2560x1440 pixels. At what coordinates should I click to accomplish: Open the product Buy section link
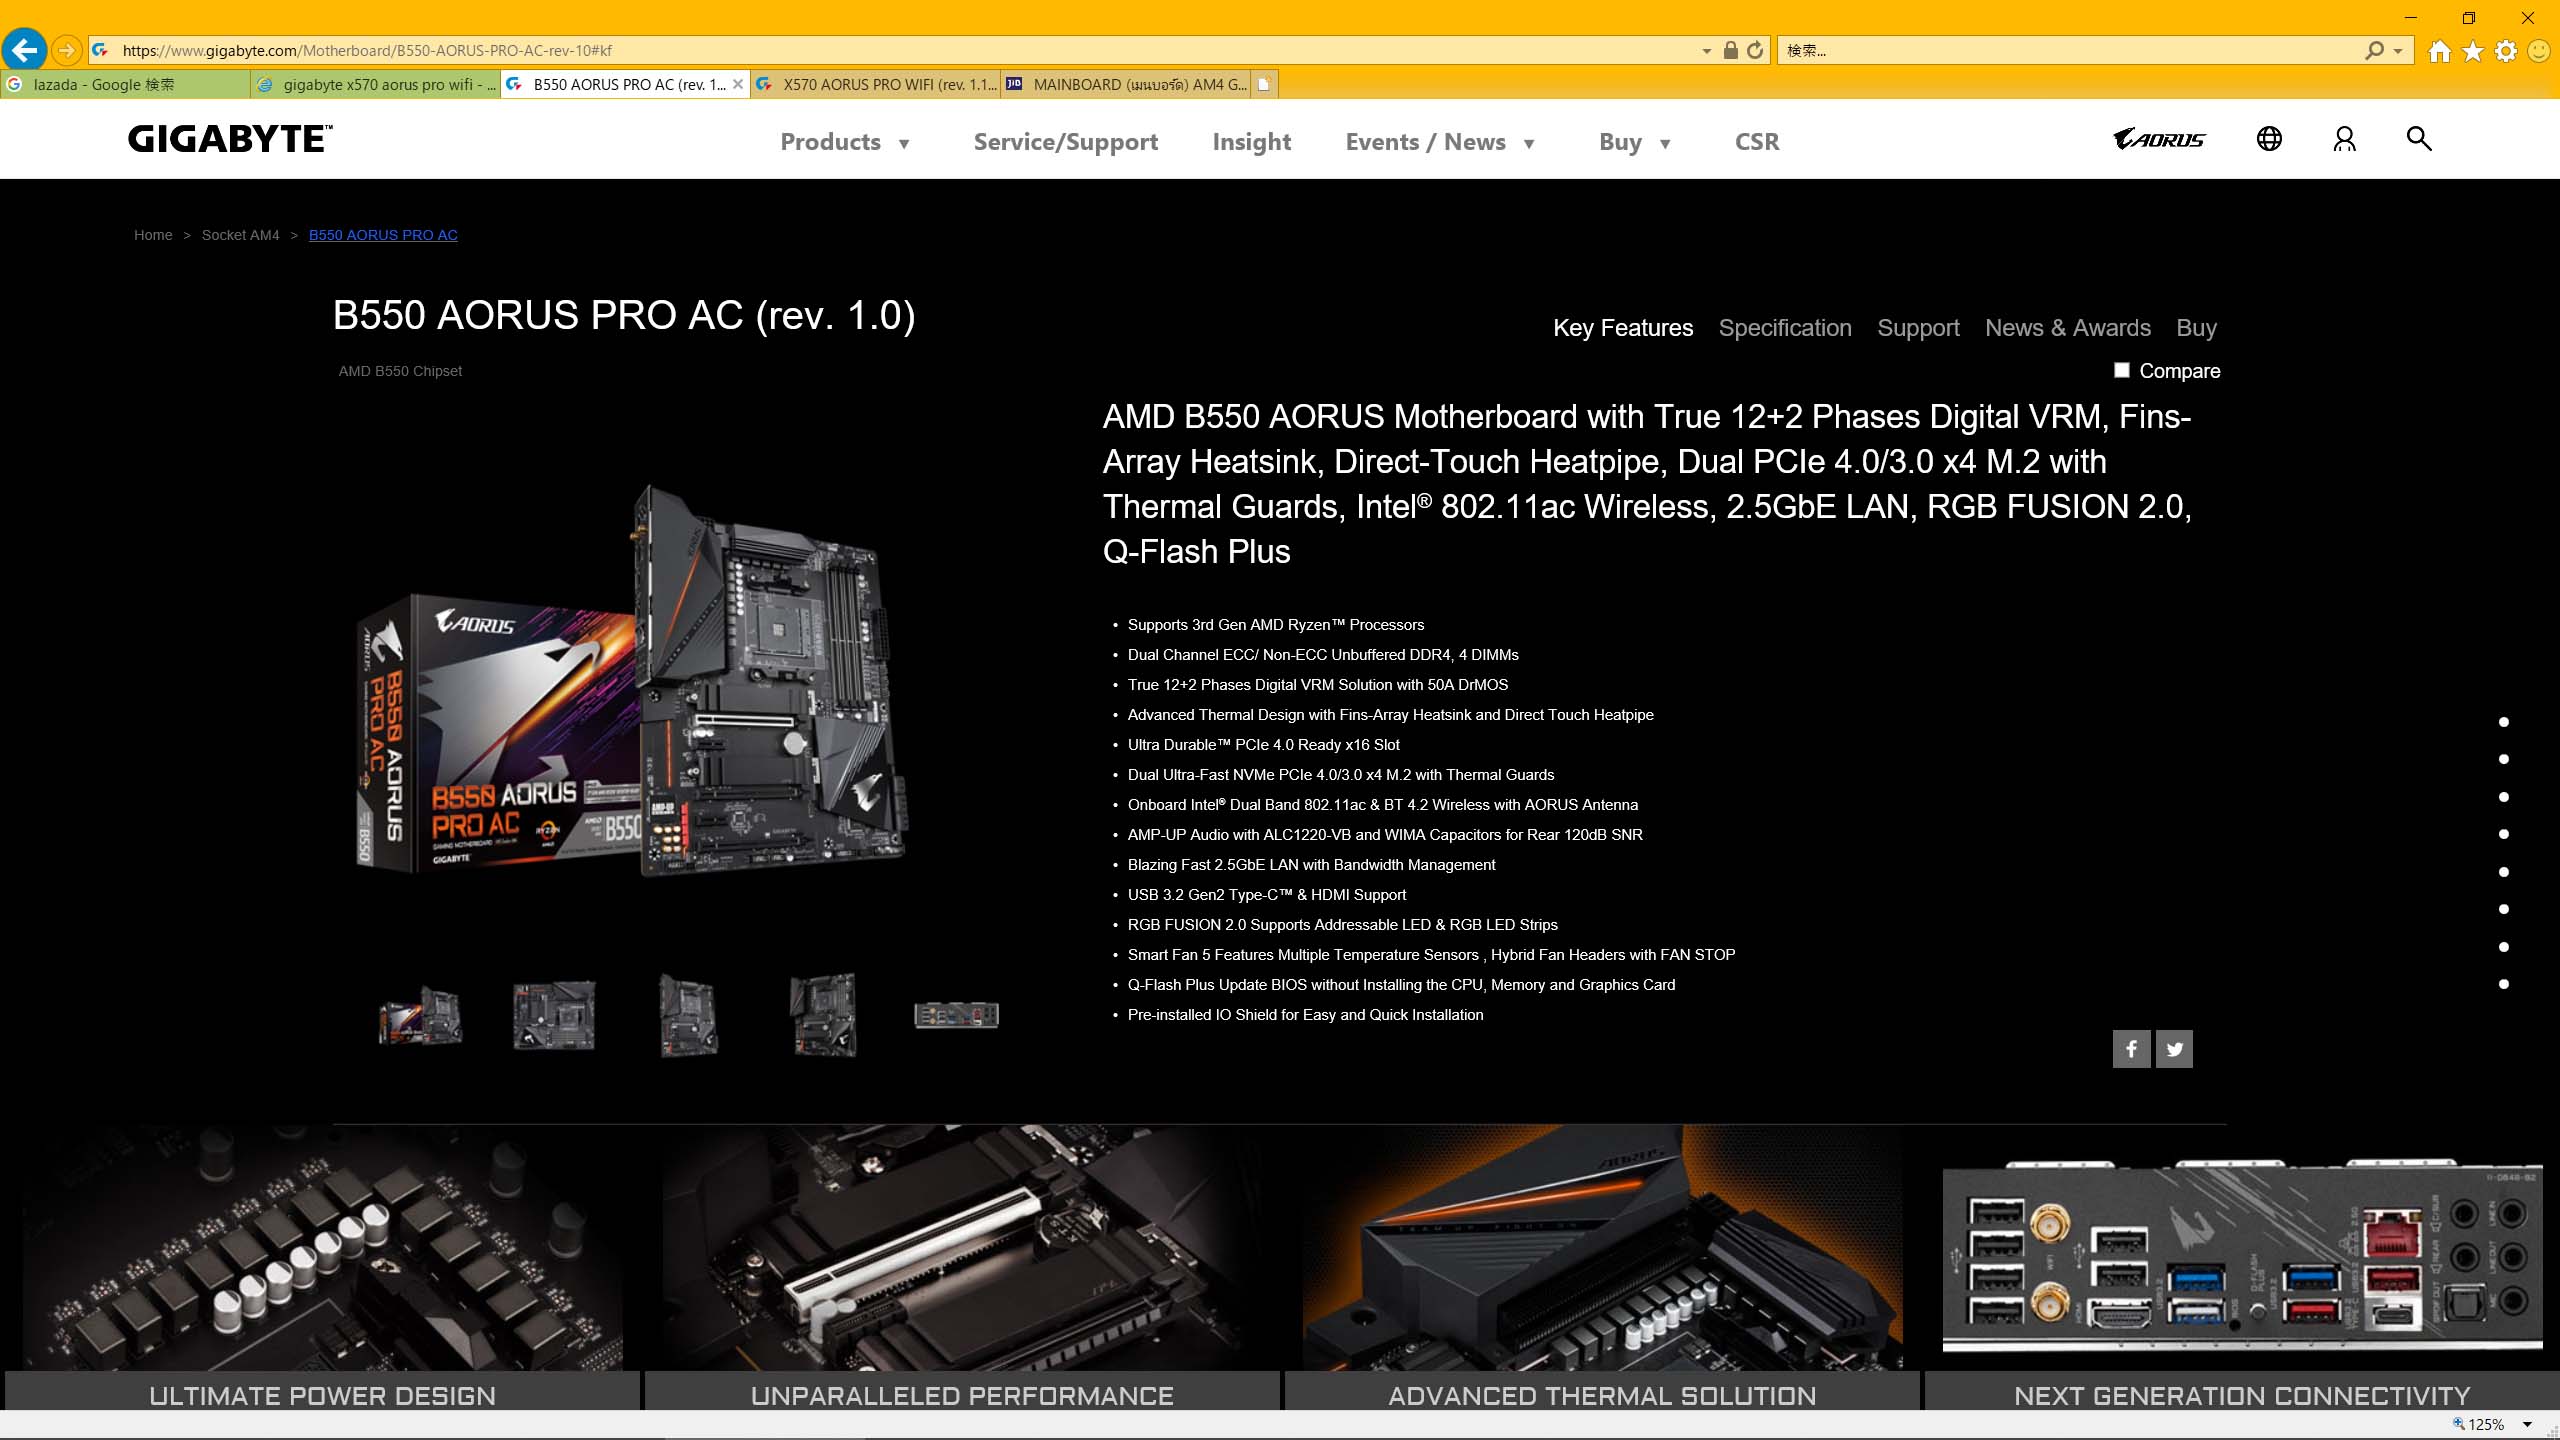point(2197,328)
